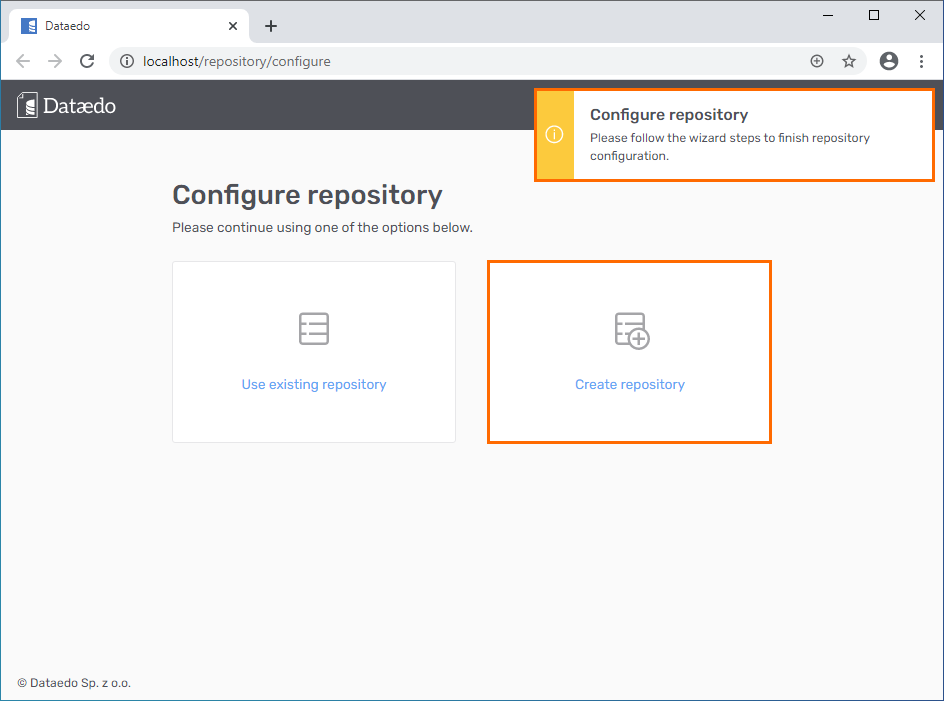
Task: Choose the "Create repository" link
Action: click(x=630, y=384)
